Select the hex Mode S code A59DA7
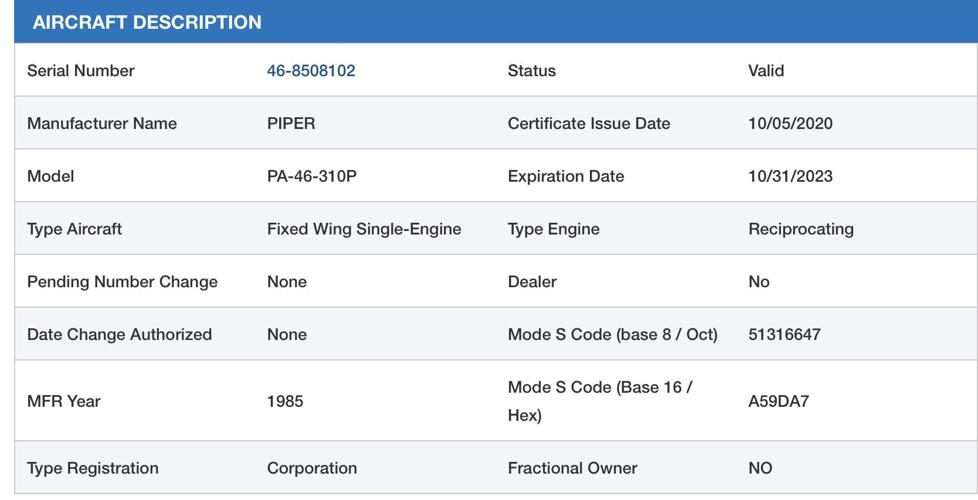 coord(780,401)
